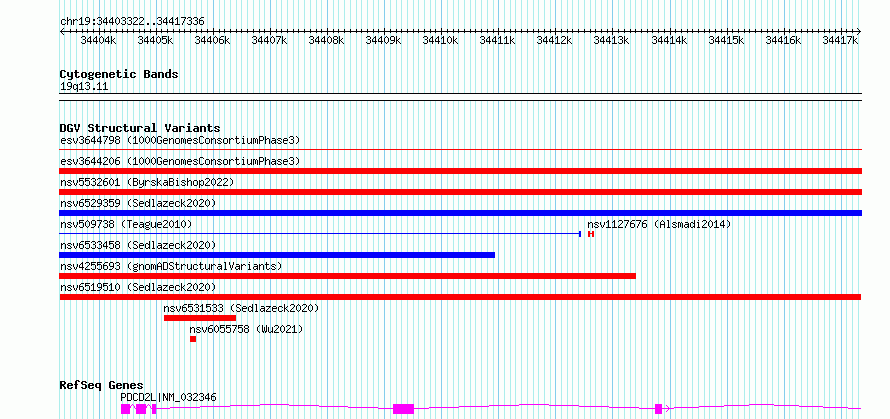Click the 34413k ruler tick label

tap(611, 40)
